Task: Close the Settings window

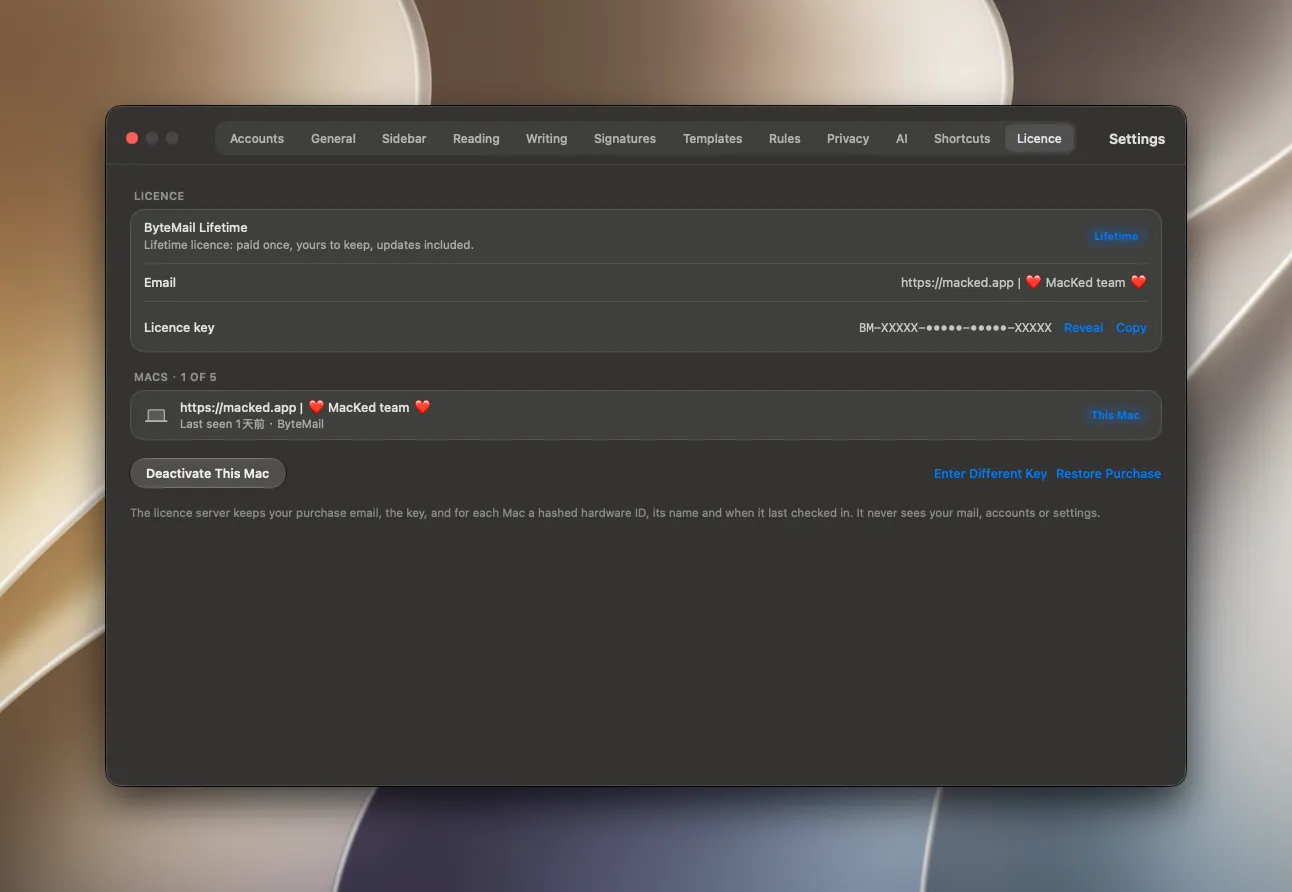Action: 132,138
